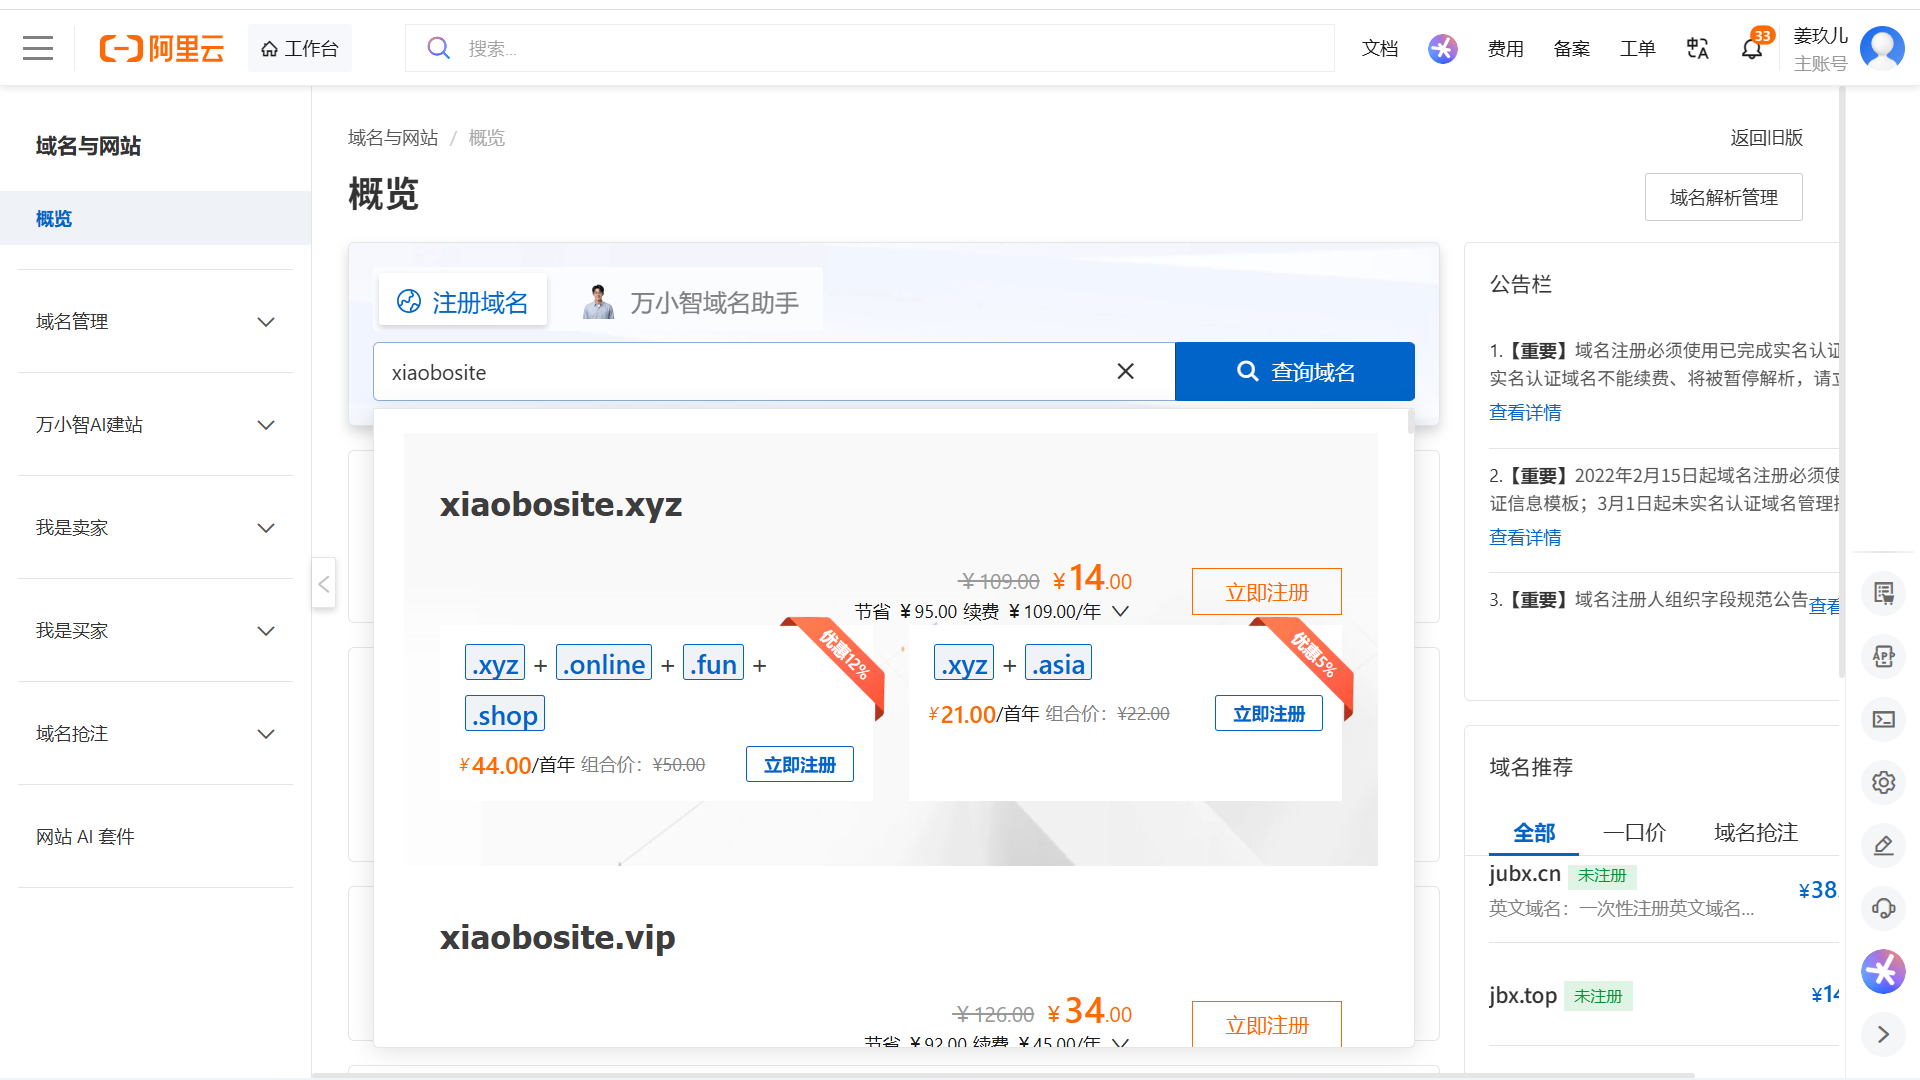Expand the 域名抢注 sidebar section
Viewport: 1920px width, 1080px height.
156,734
